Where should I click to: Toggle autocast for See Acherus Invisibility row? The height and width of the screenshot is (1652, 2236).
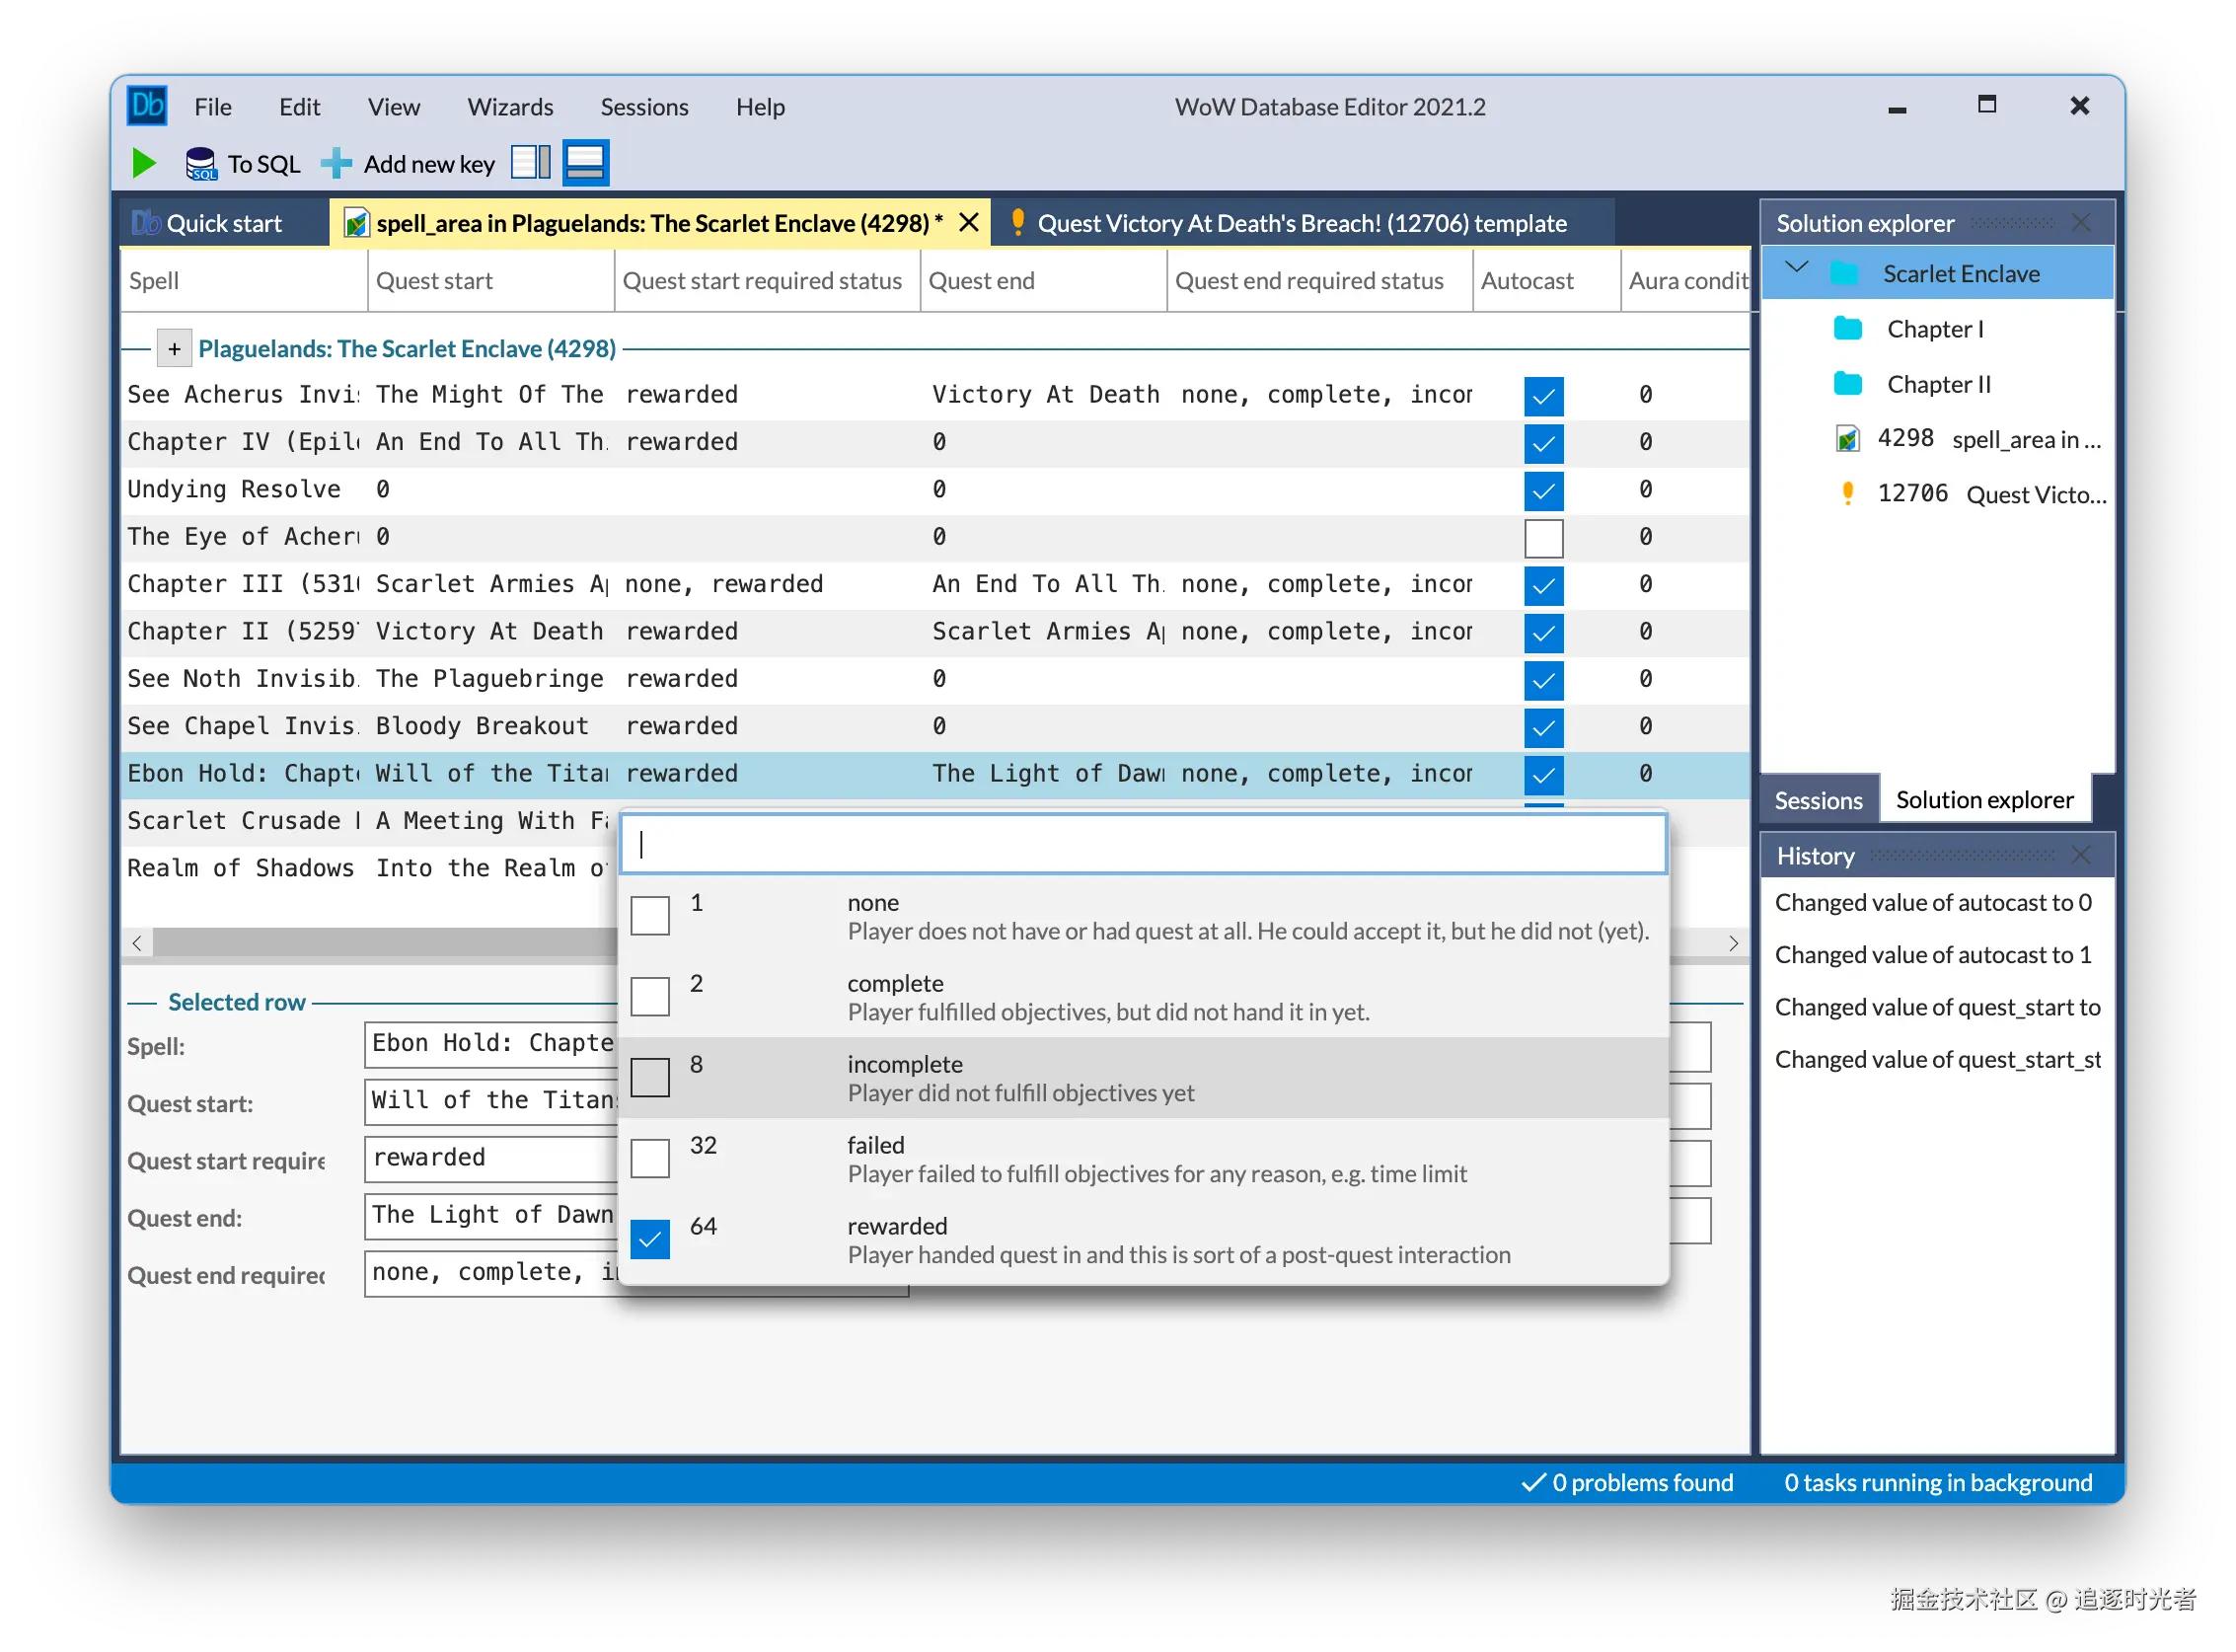click(x=1544, y=395)
